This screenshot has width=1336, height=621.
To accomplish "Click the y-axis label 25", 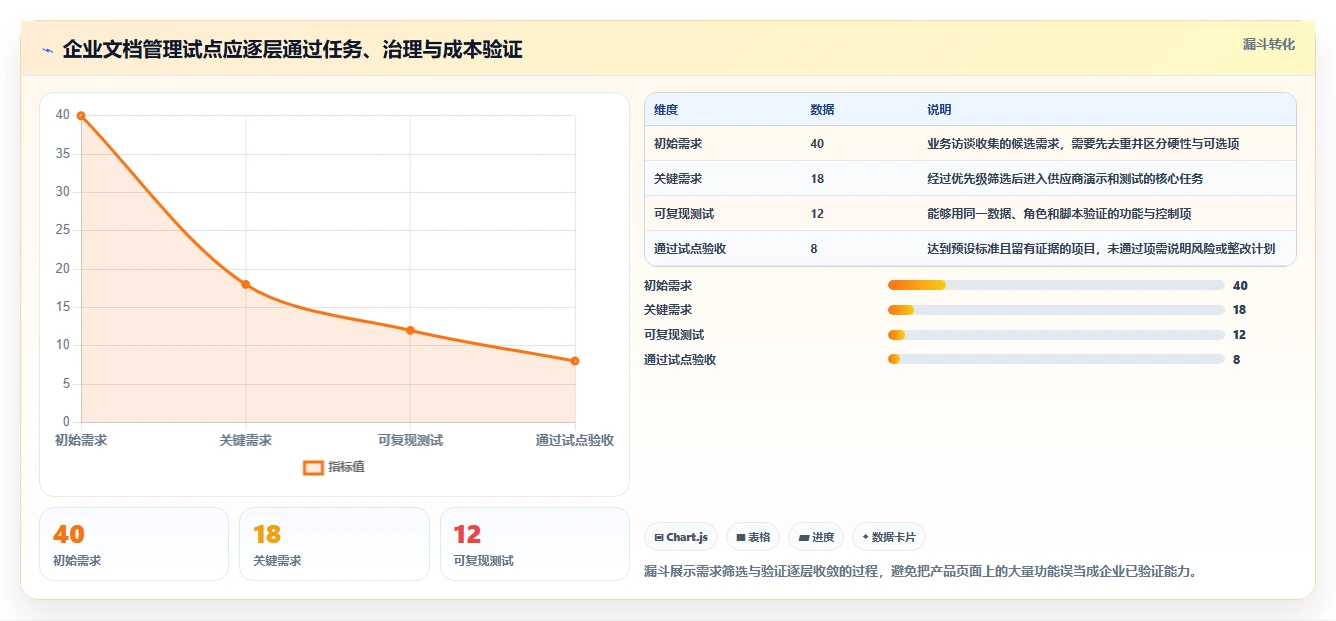I will tap(63, 230).
